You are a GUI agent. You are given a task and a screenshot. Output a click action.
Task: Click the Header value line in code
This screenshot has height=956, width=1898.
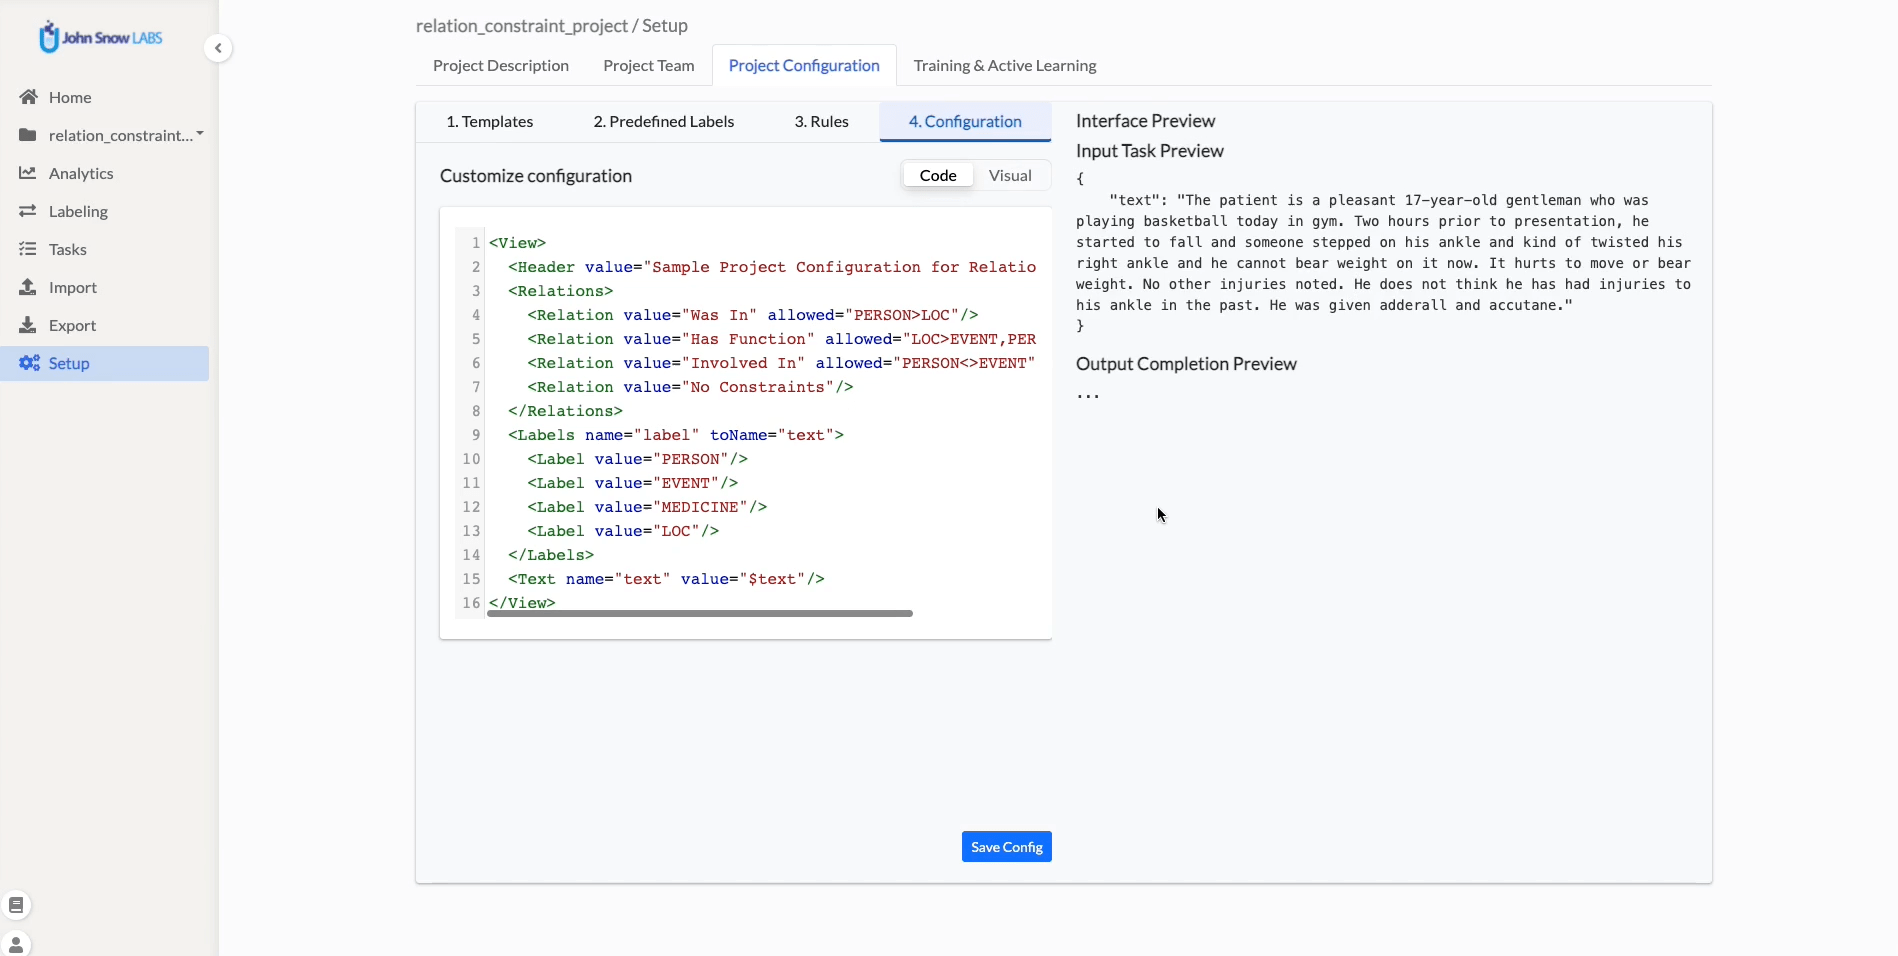point(771,267)
